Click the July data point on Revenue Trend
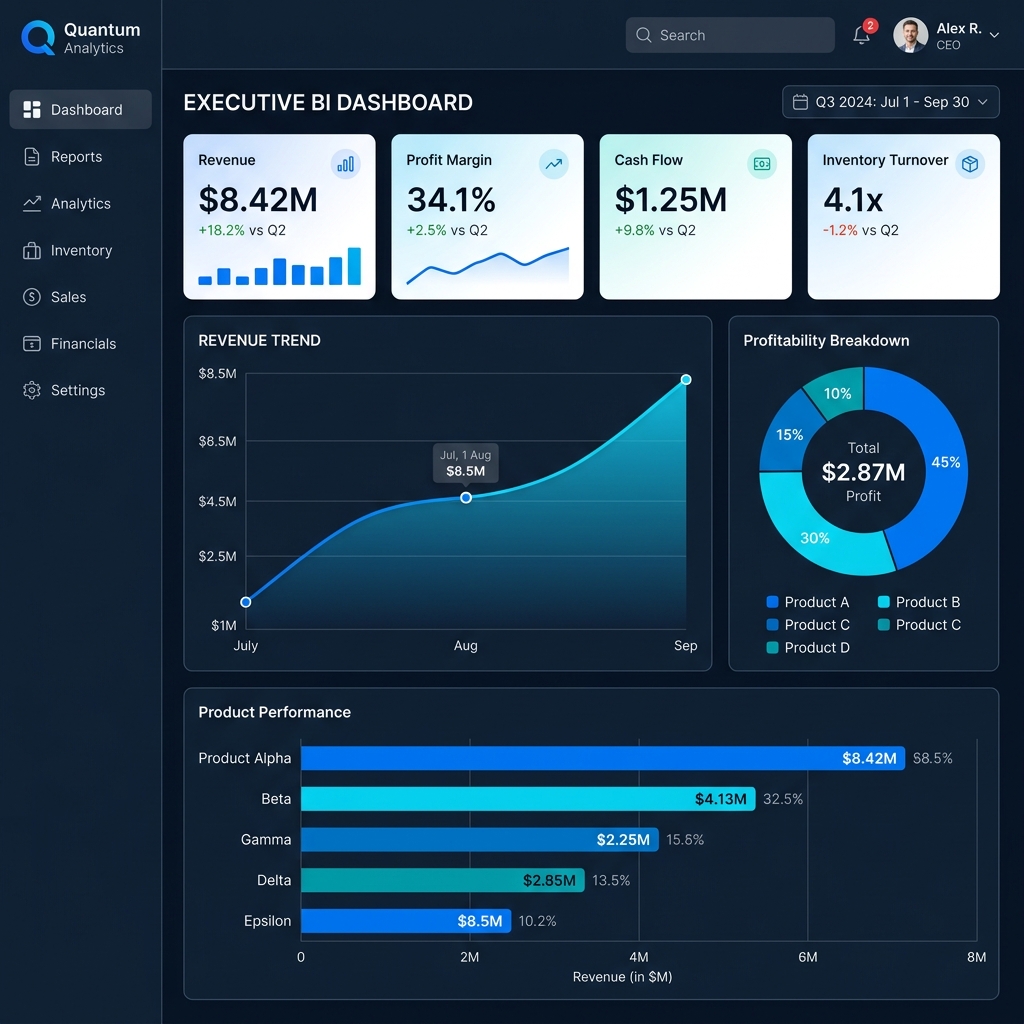This screenshot has width=1024, height=1024. [246, 602]
